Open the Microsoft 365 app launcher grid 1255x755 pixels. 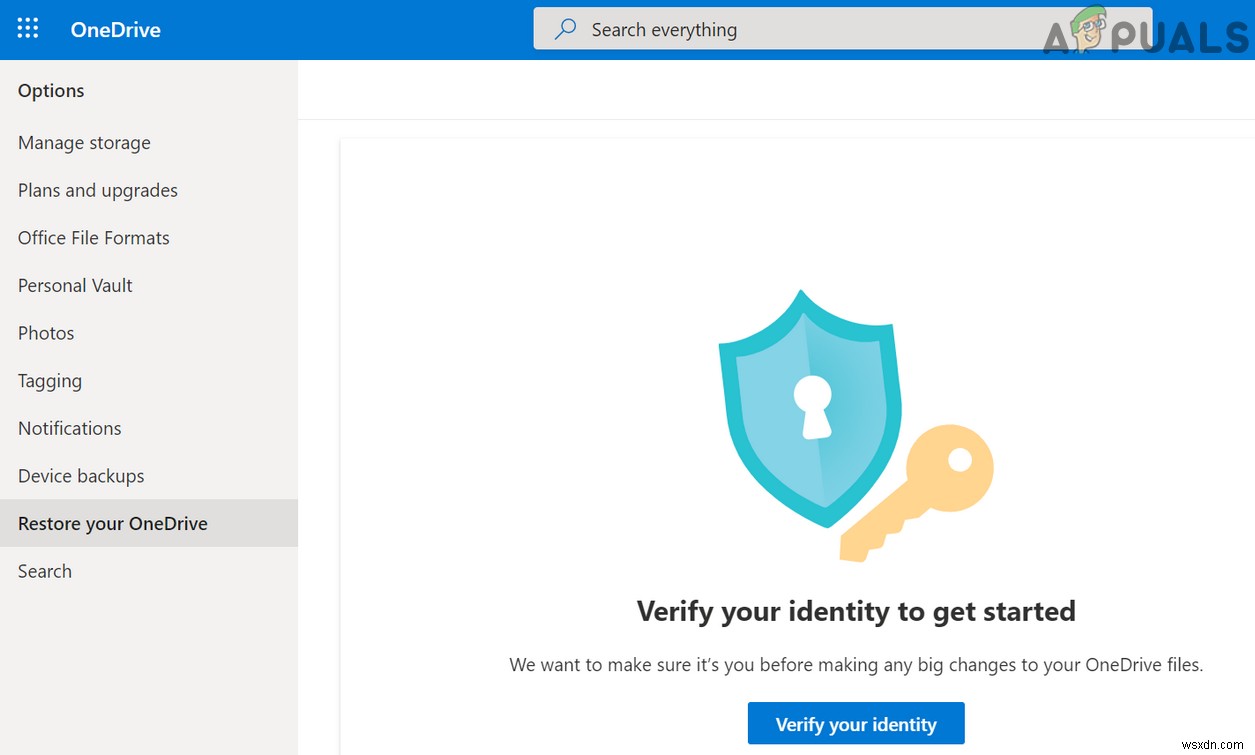27,28
